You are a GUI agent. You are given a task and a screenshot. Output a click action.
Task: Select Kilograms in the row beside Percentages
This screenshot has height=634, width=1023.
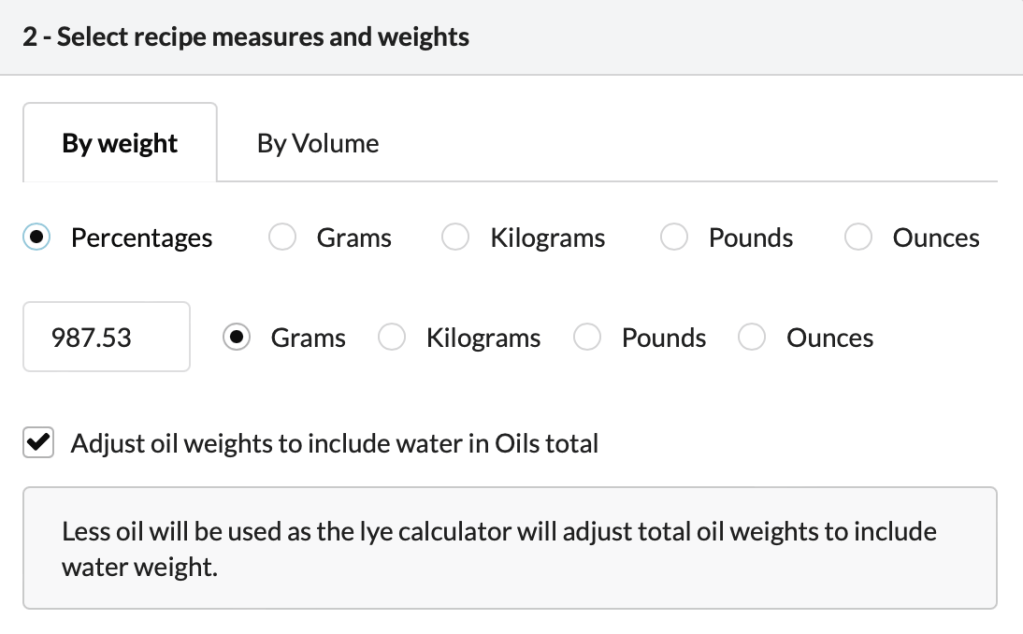[x=457, y=239]
